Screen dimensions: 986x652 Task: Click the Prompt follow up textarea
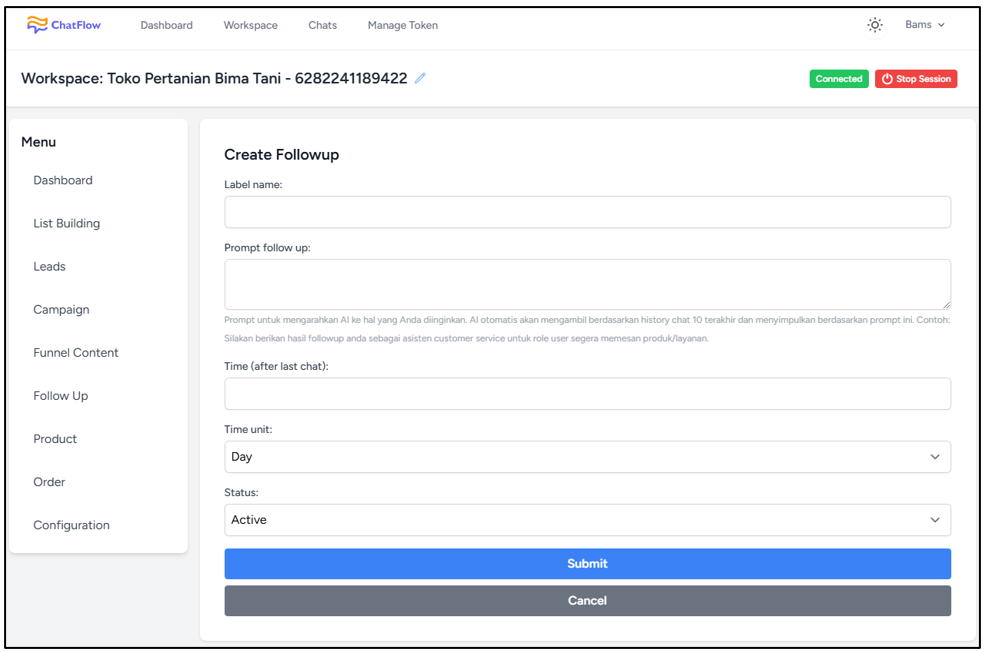(x=587, y=284)
